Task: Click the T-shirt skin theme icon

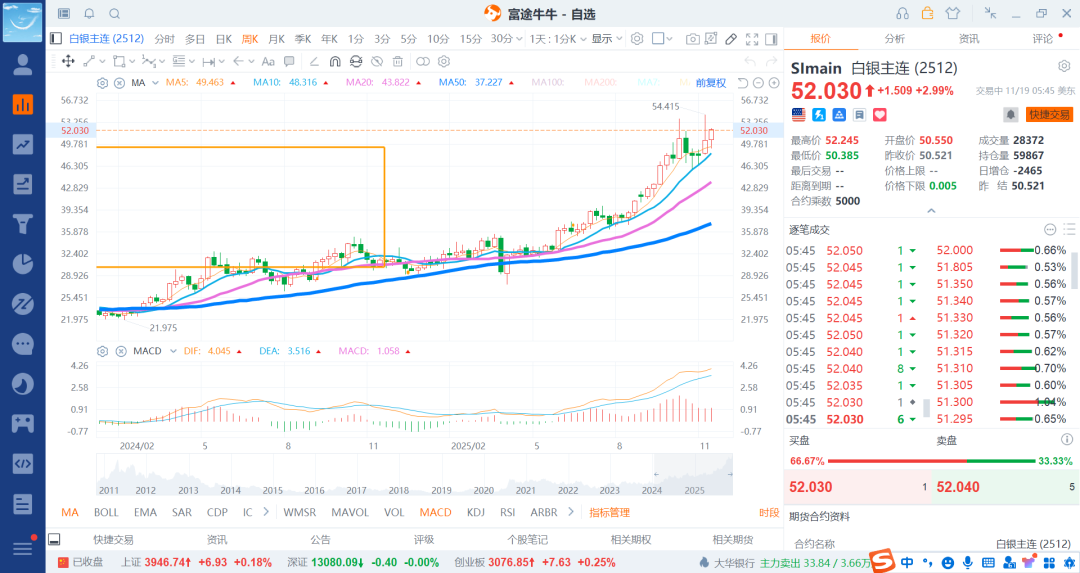Action: click(953, 14)
